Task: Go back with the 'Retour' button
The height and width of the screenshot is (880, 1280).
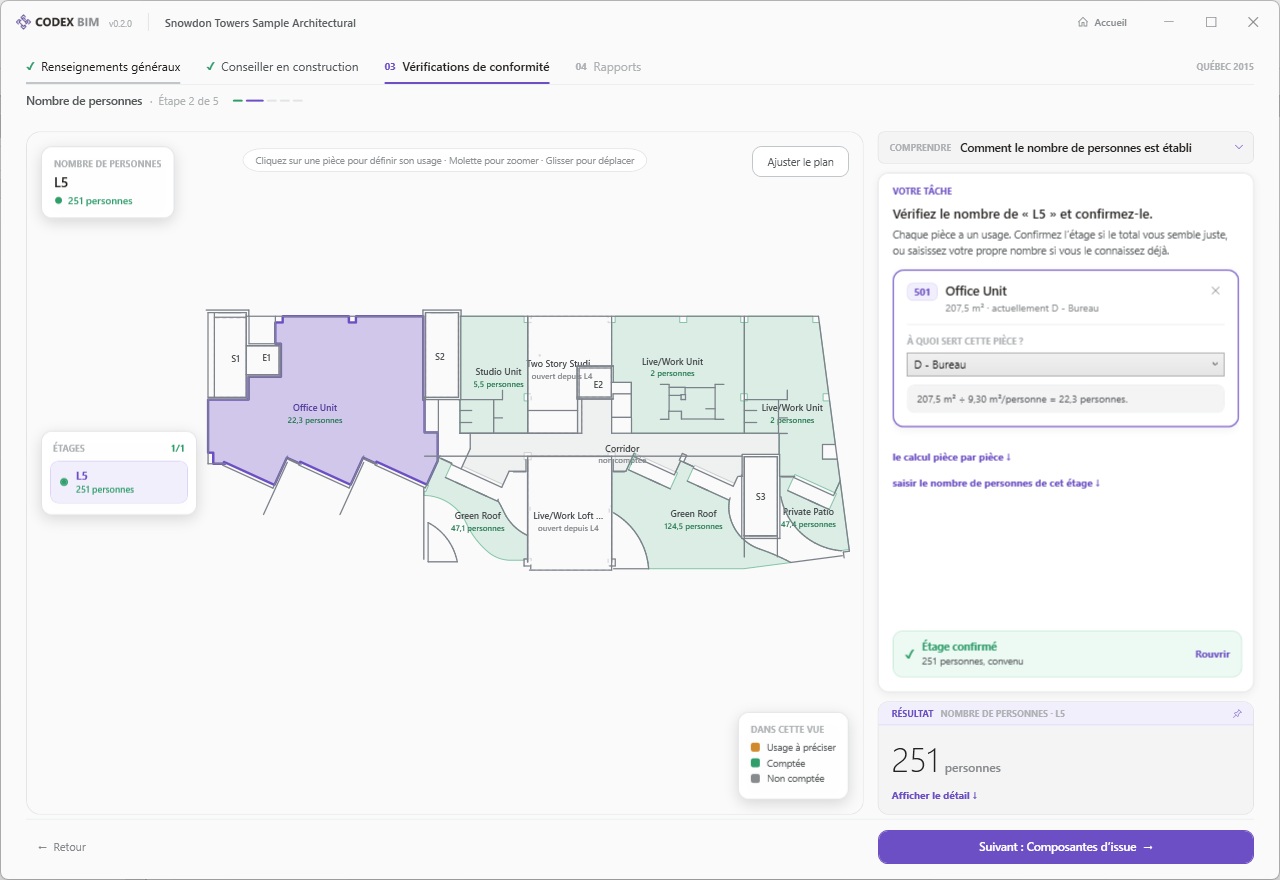Action: point(62,847)
